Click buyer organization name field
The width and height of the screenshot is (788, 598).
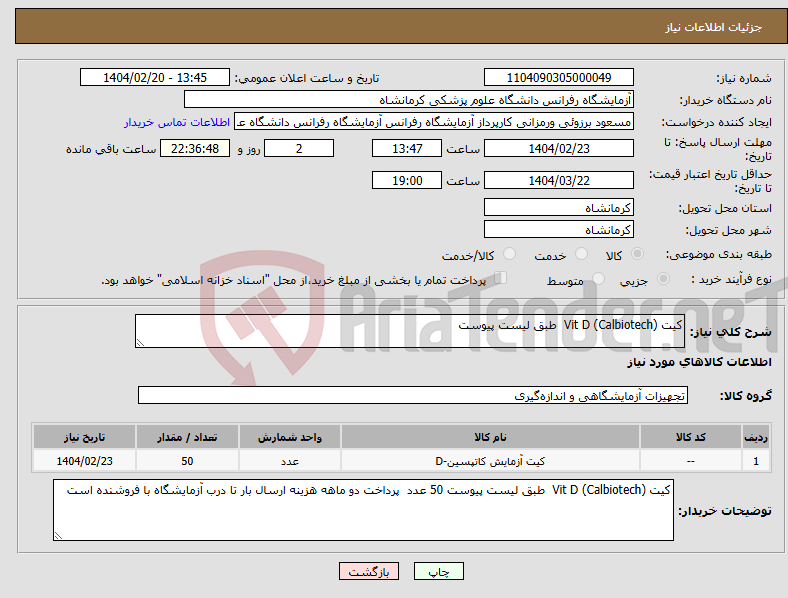pos(409,99)
